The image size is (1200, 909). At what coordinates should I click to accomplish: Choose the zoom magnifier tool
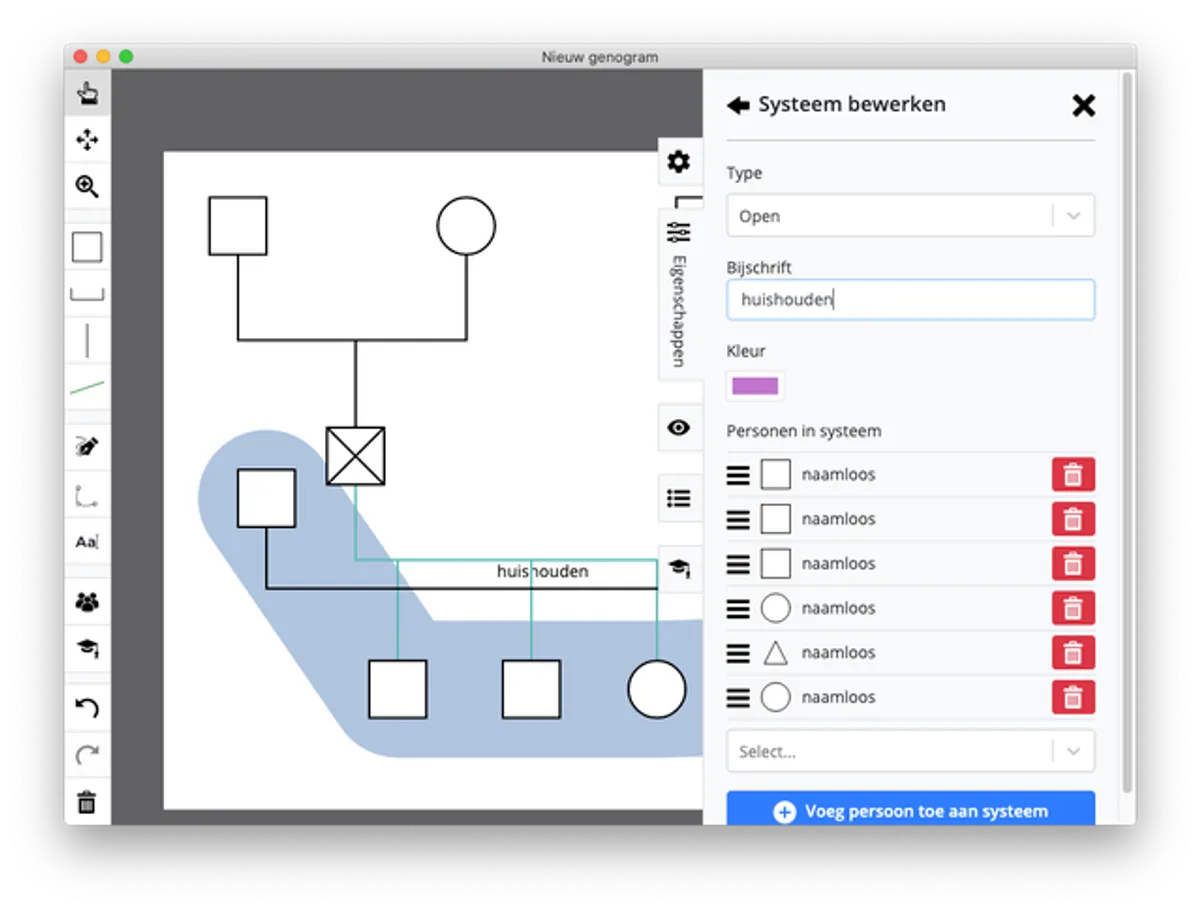[88, 186]
